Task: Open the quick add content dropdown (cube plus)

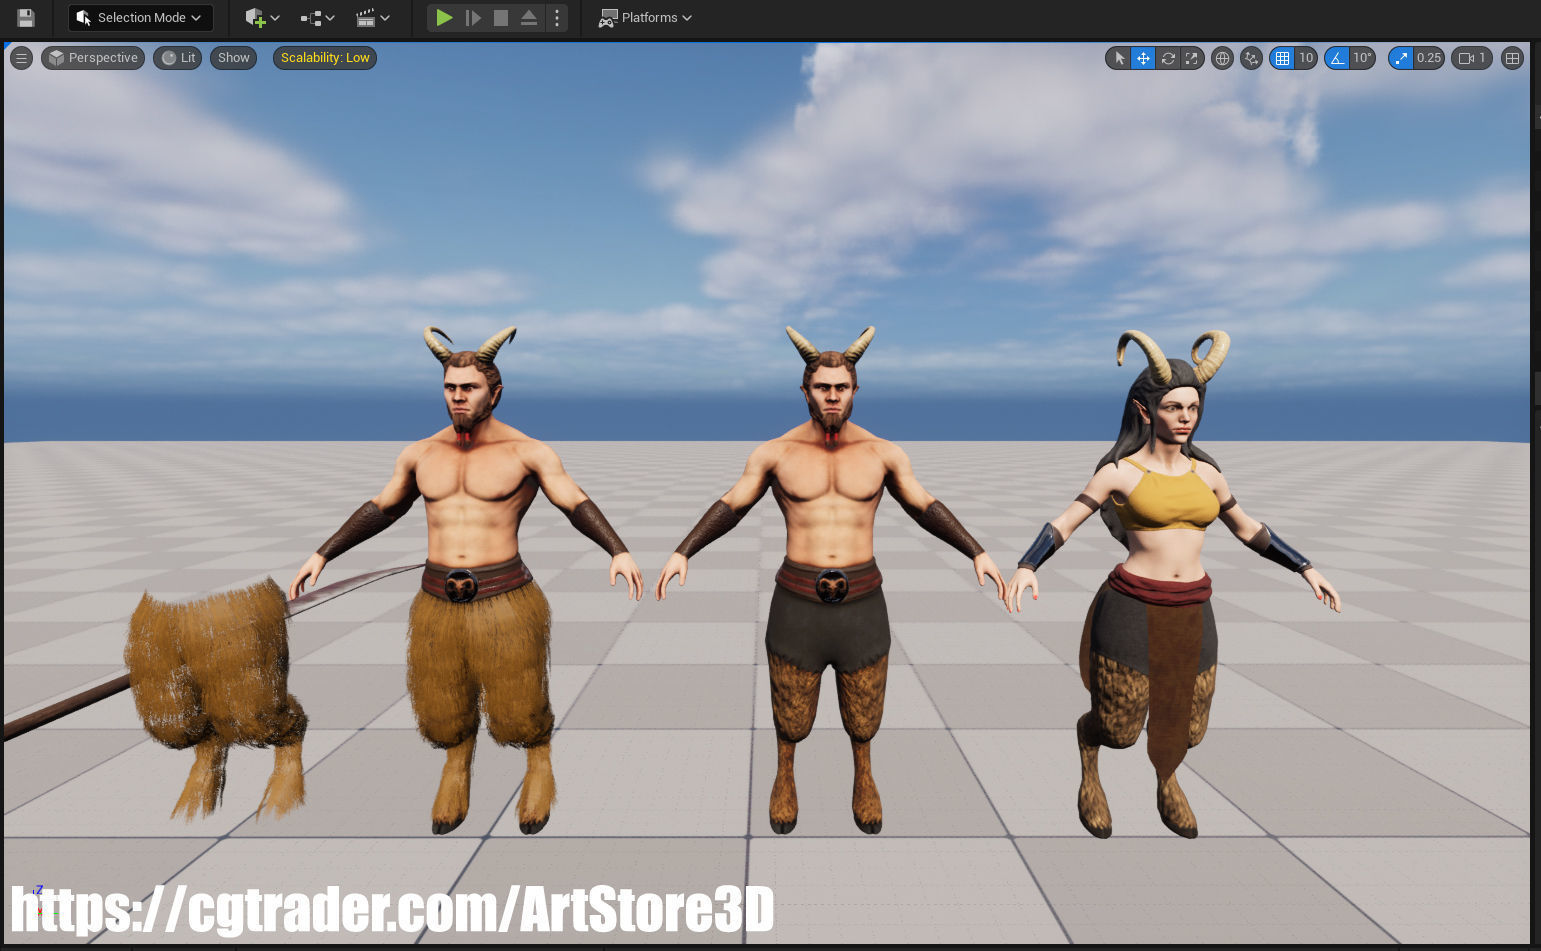Action: coord(262,18)
